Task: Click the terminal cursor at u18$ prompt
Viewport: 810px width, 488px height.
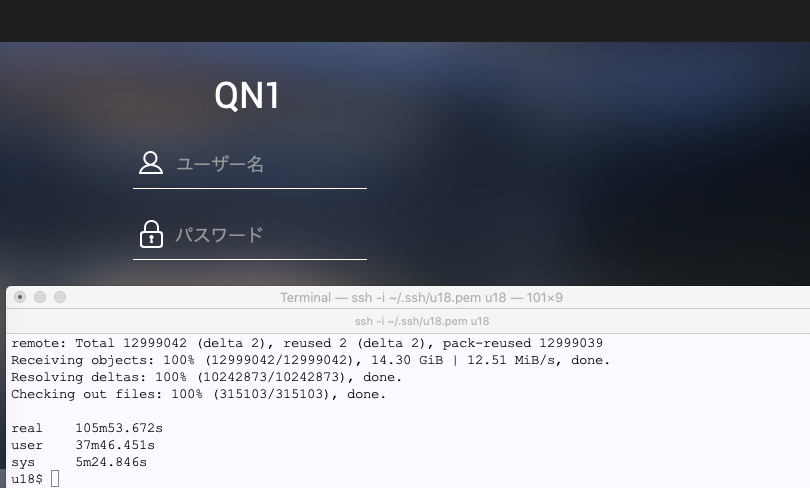Action: [55, 479]
